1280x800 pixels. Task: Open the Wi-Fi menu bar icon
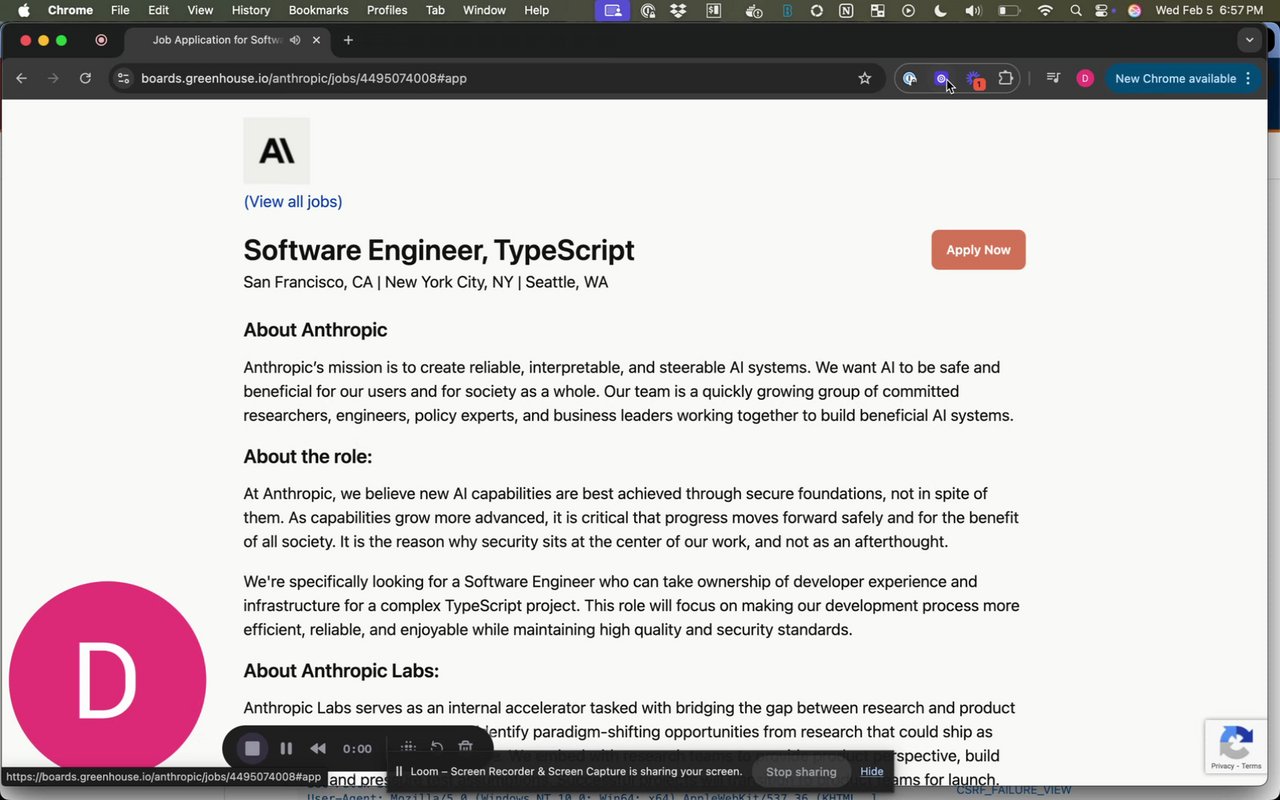click(x=1045, y=10)
